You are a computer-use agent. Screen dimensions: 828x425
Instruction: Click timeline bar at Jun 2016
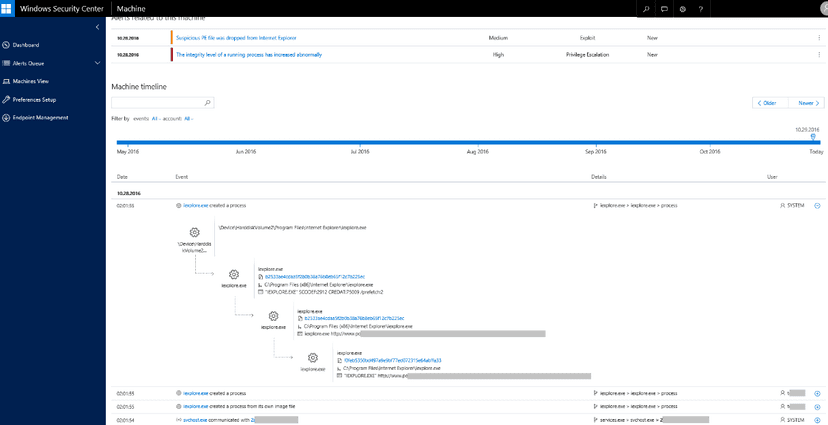coord(247,142)
